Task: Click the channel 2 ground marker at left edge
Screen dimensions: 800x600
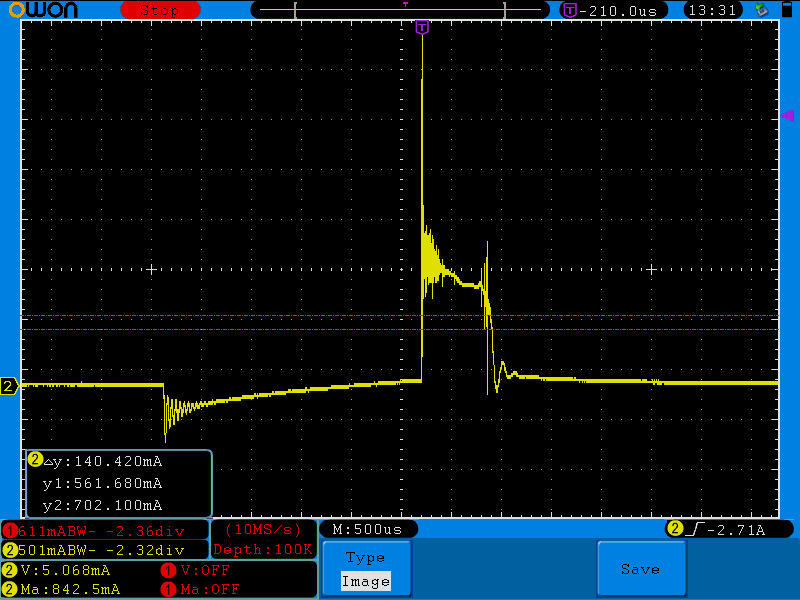Action: (x=9, y=386)
